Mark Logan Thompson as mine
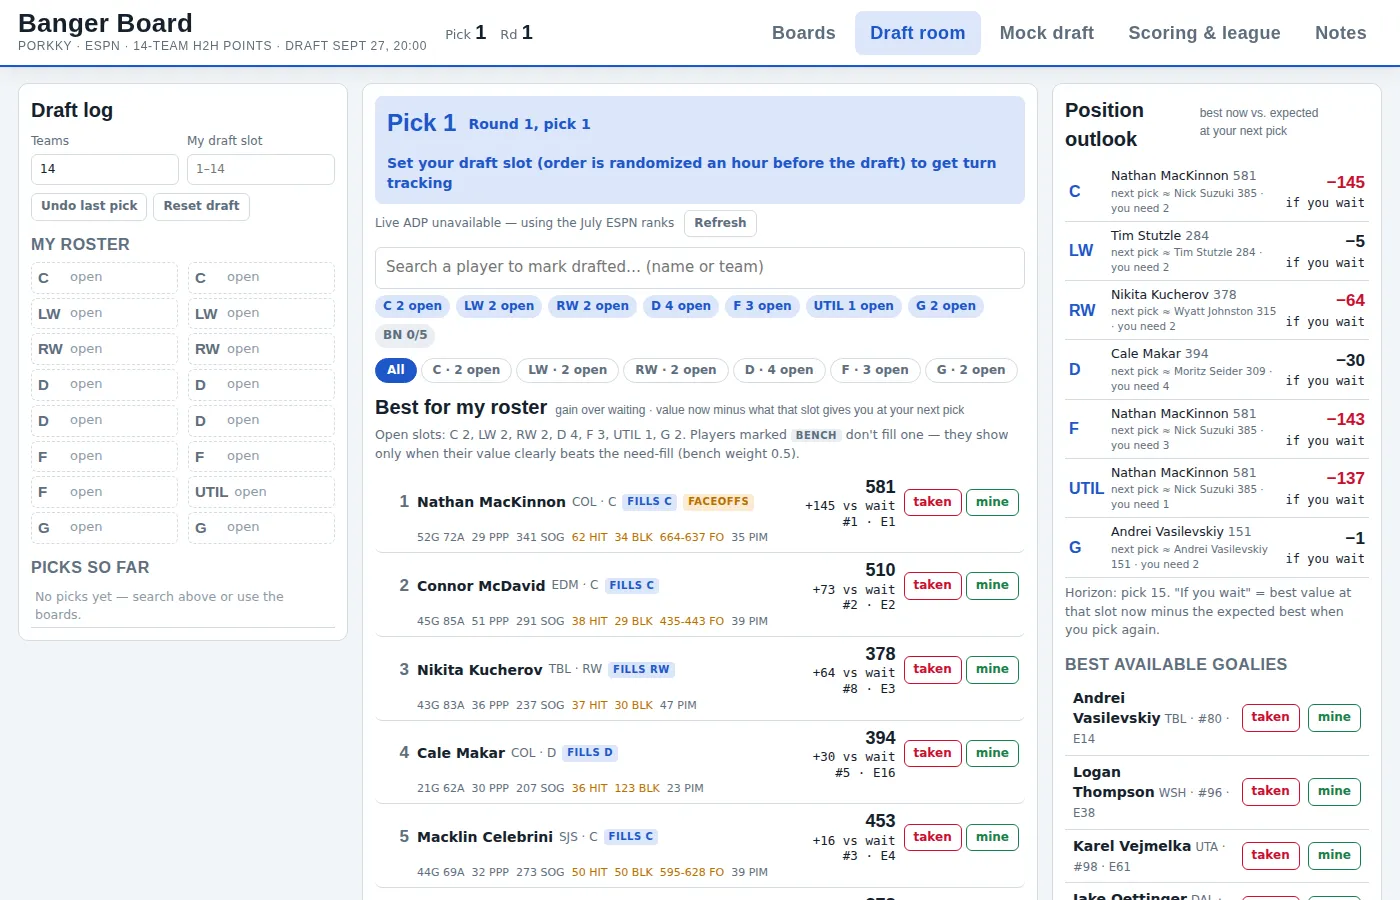The image size is (1400, 900). 1334,791
